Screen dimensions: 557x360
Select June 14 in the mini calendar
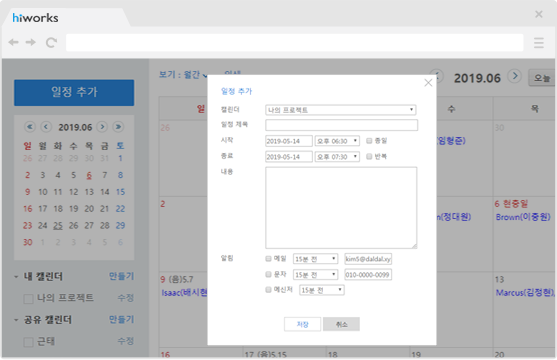click(104, 192)
